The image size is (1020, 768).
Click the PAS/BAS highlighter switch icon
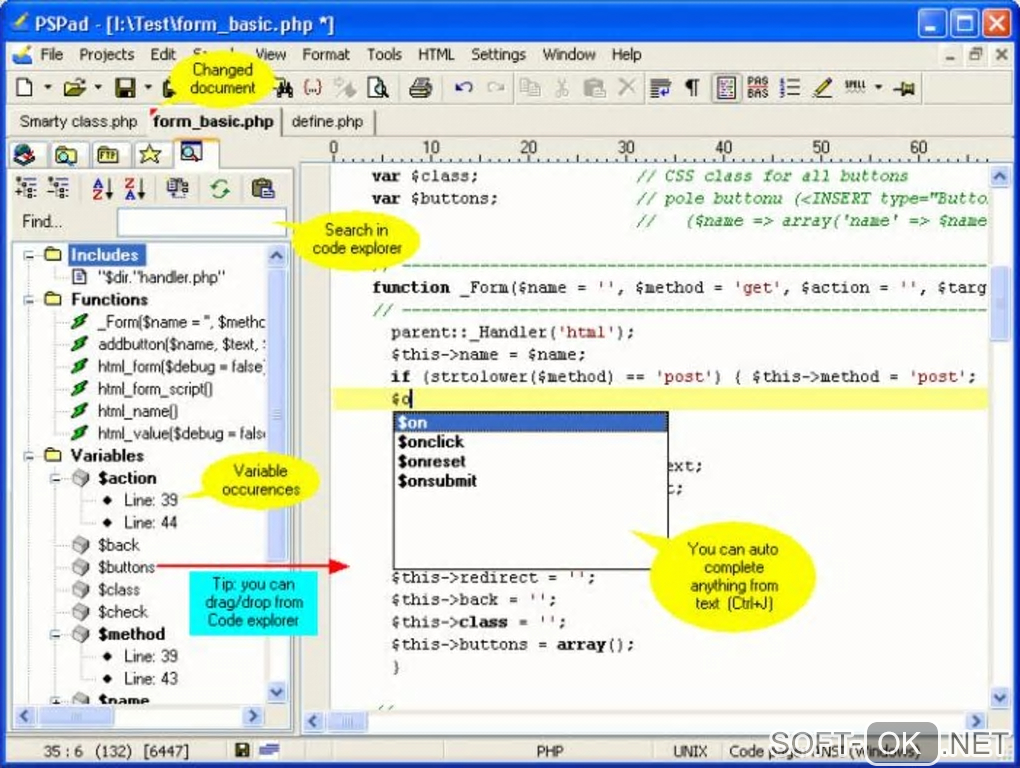(758, 87)
